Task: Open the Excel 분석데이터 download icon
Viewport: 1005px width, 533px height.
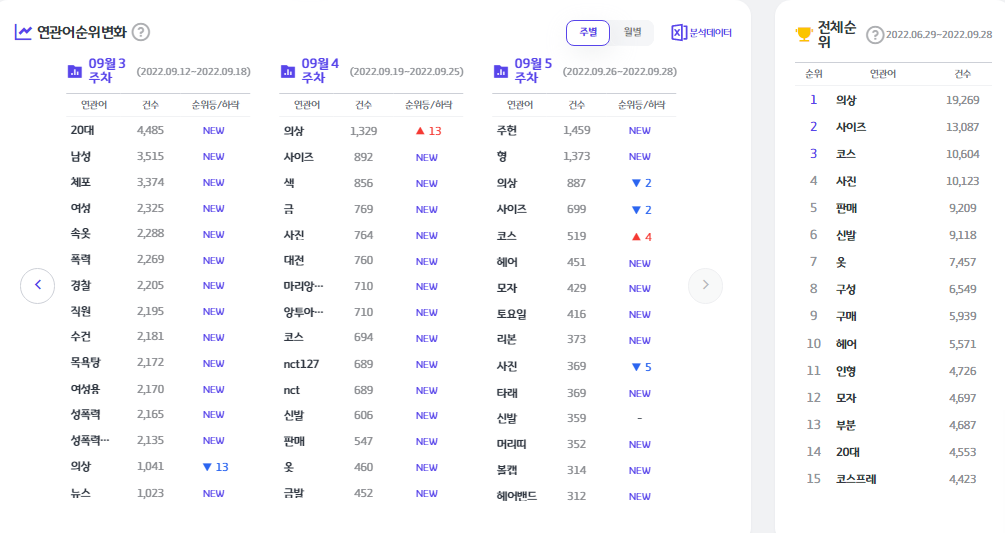Action: 679,33
